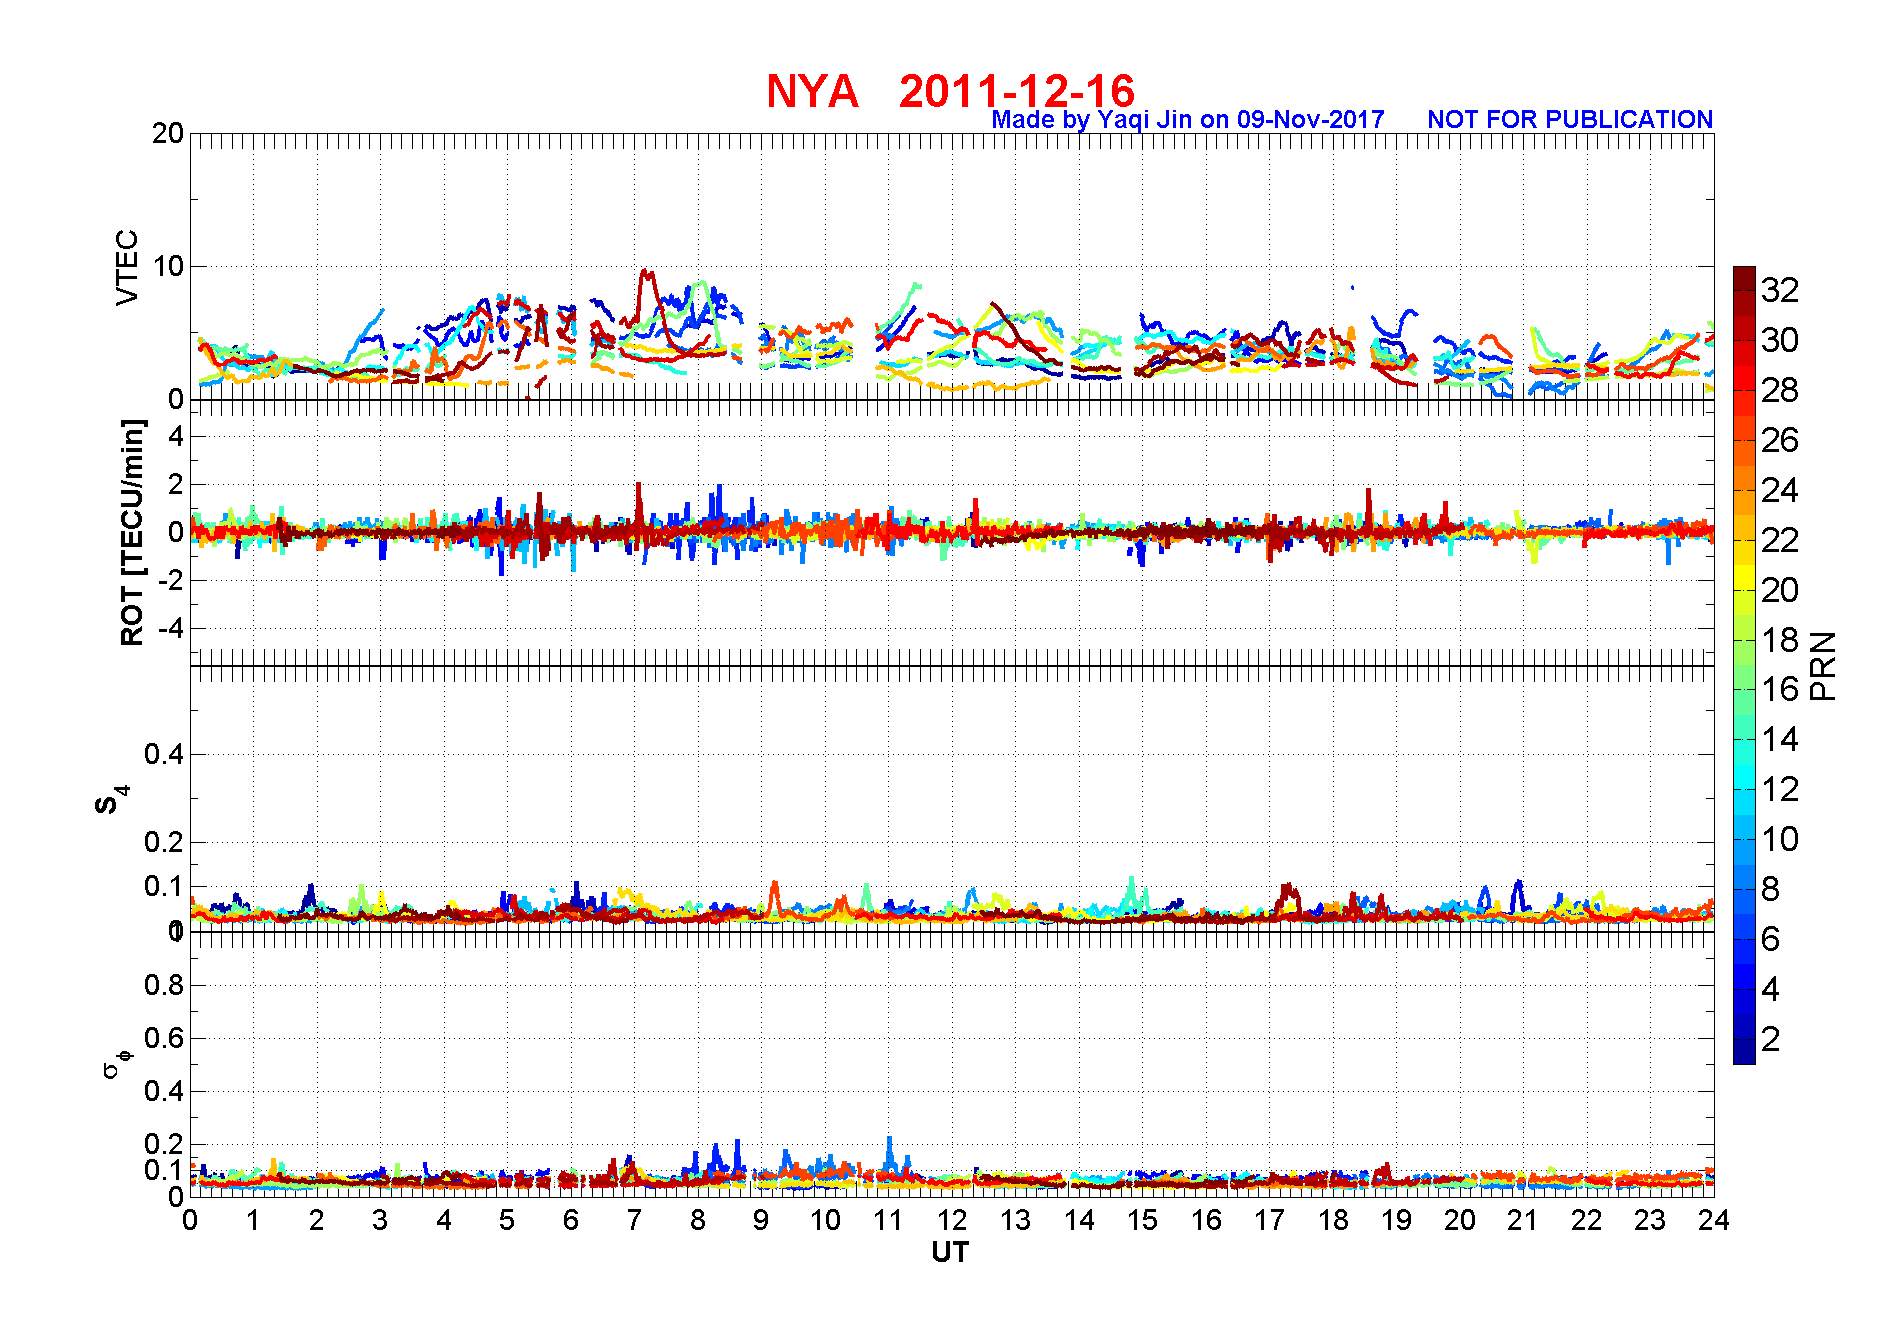Select UT axis tick label 7

(x=634, y=1220)
